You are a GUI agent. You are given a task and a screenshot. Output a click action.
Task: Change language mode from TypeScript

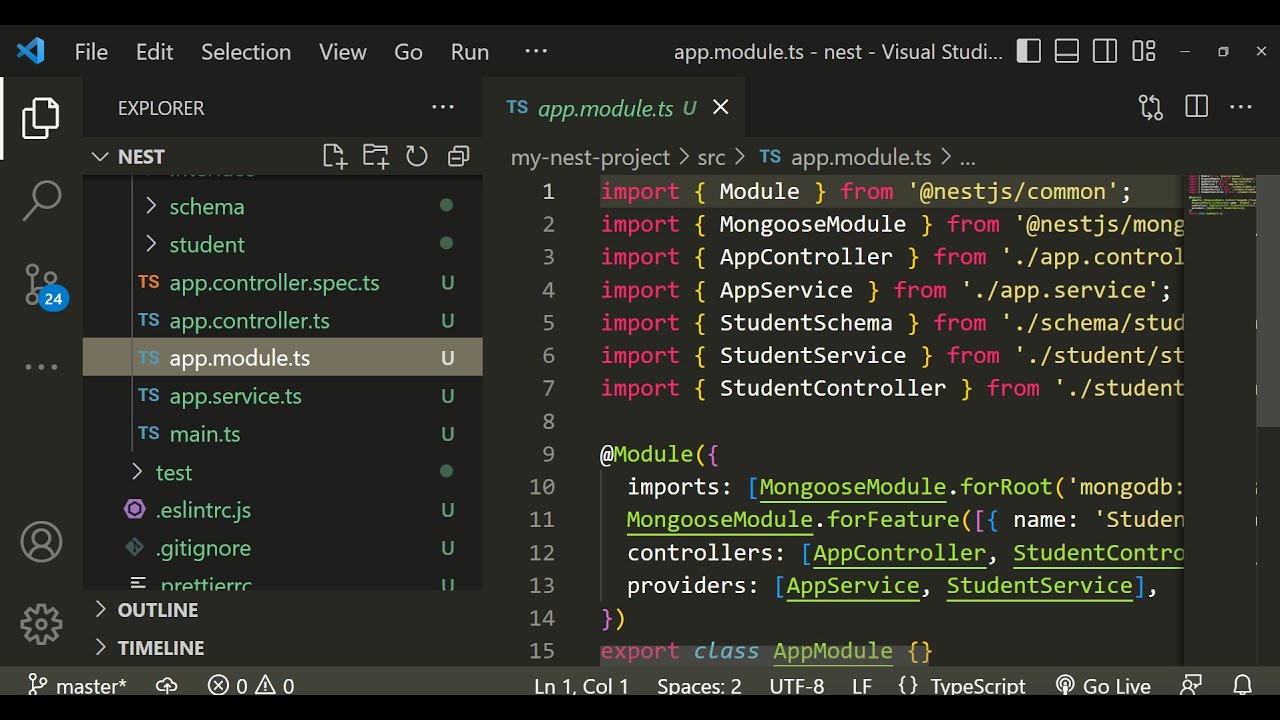coord(977,686)
